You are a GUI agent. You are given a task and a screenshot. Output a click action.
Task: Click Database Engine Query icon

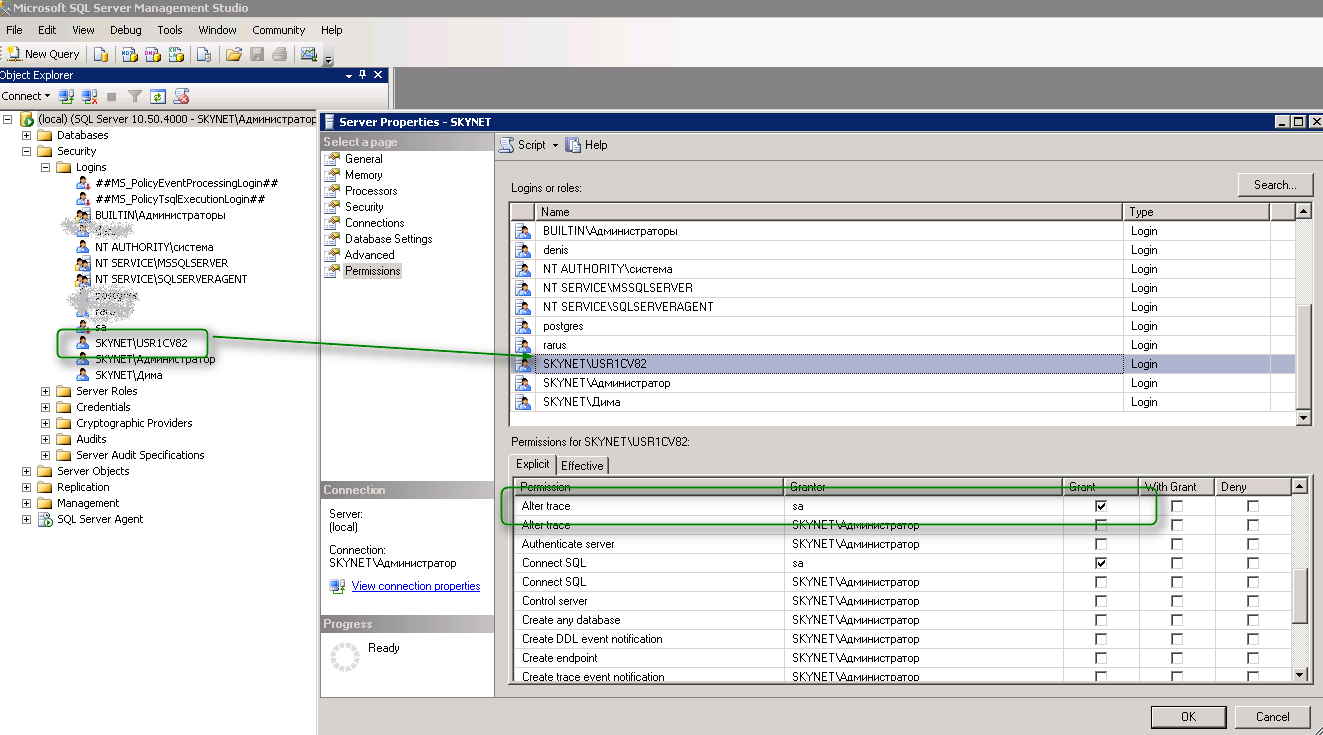101,54
